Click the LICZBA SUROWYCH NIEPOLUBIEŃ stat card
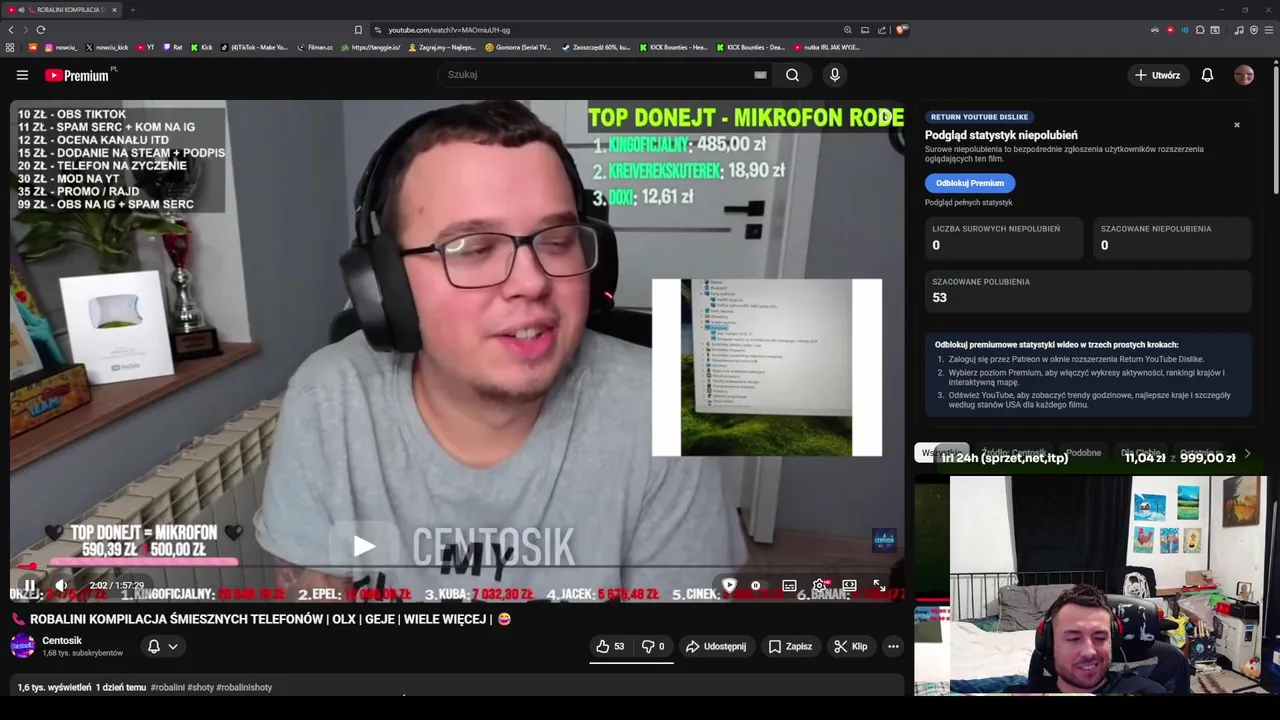Screen dimensions: 1280x720 click(x=1004, y=238)
